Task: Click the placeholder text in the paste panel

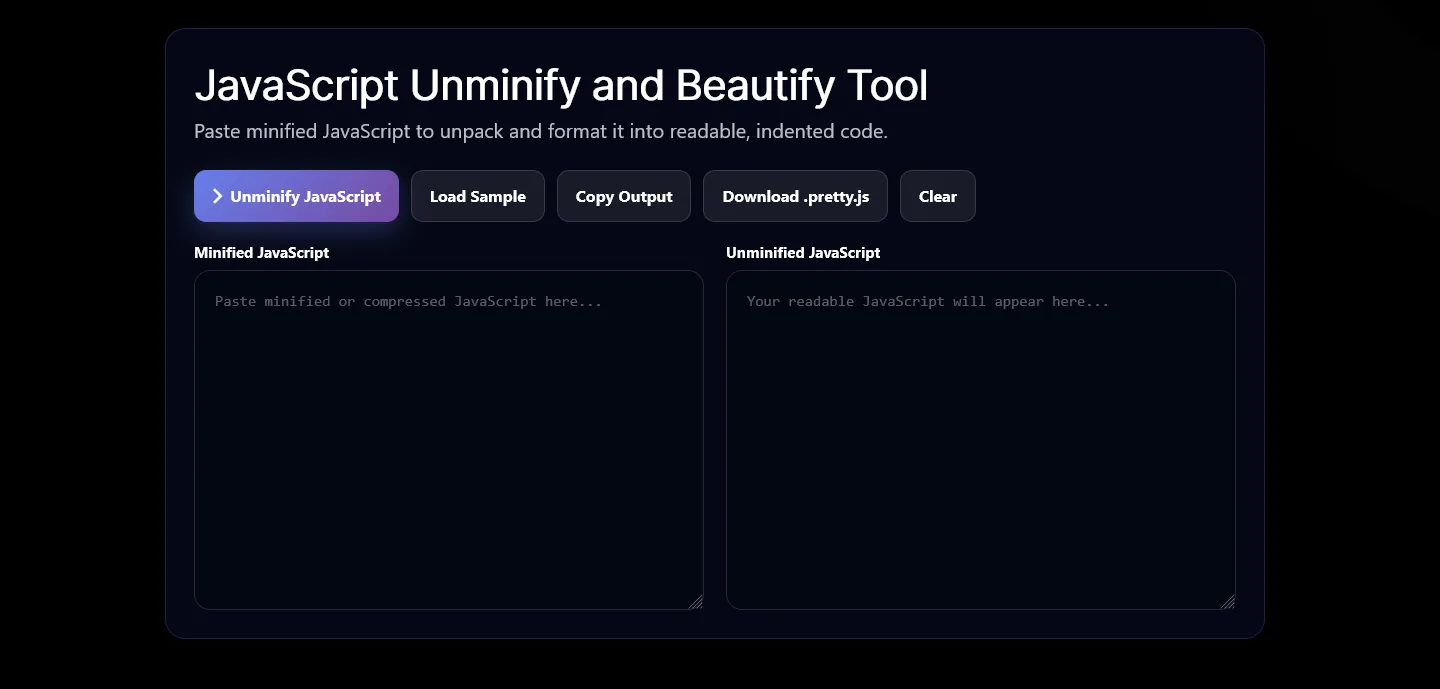Action: pos(408,301)
